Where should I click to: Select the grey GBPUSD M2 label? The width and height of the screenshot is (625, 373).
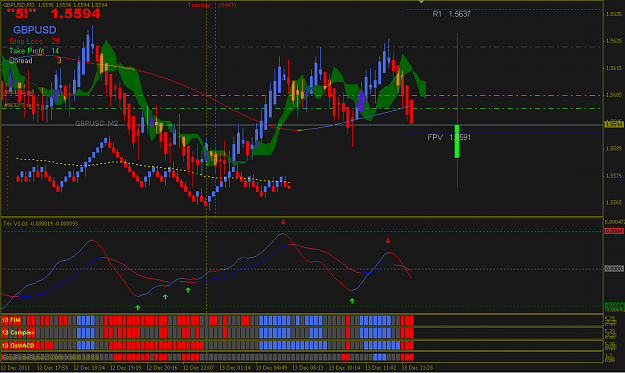pos(97,124)
